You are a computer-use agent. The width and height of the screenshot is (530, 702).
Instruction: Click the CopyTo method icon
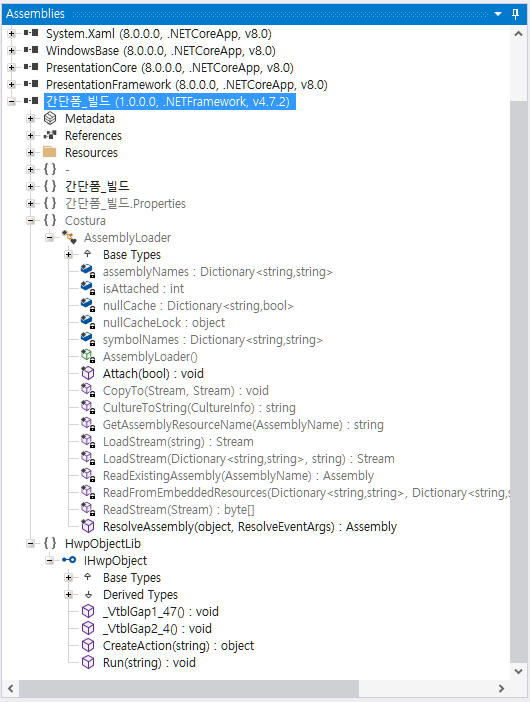click(x=88, y=390)
